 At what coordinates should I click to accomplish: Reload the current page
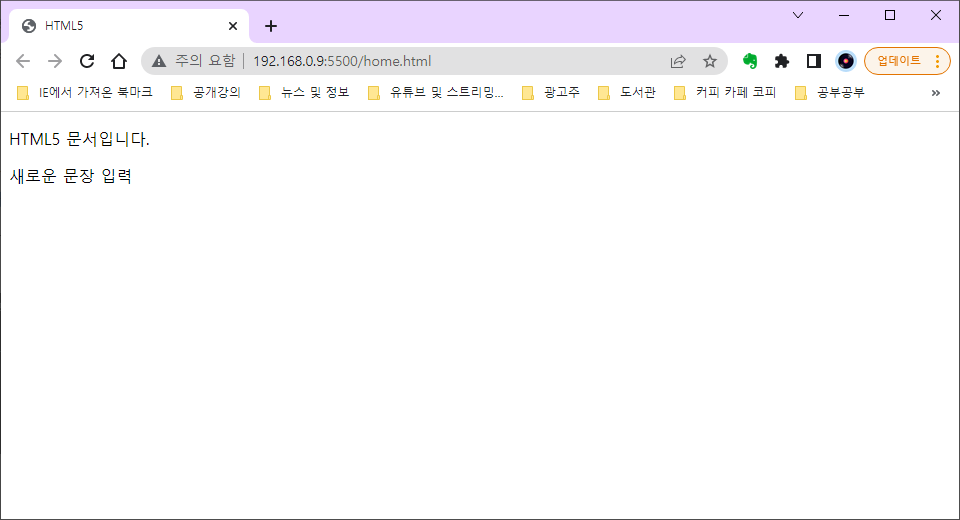coord(87,61)
